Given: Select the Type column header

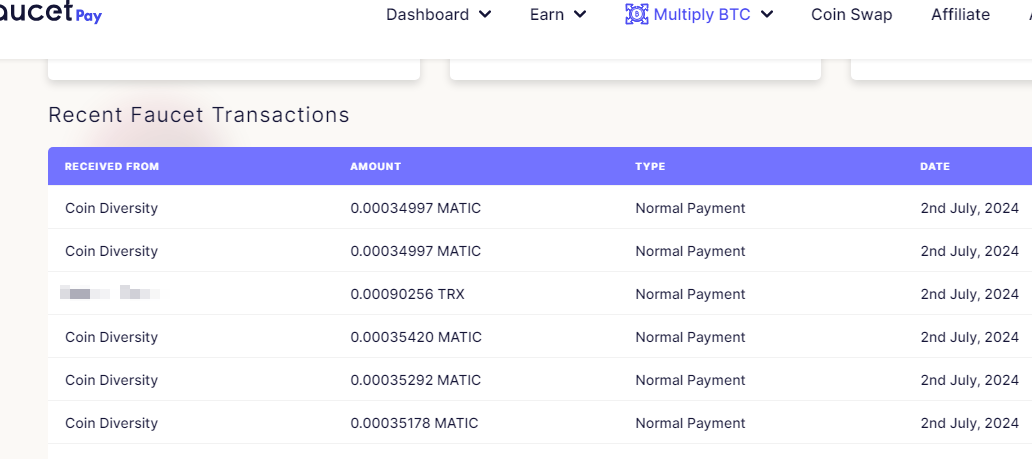Looking at the screenshot, I should 650,166.
